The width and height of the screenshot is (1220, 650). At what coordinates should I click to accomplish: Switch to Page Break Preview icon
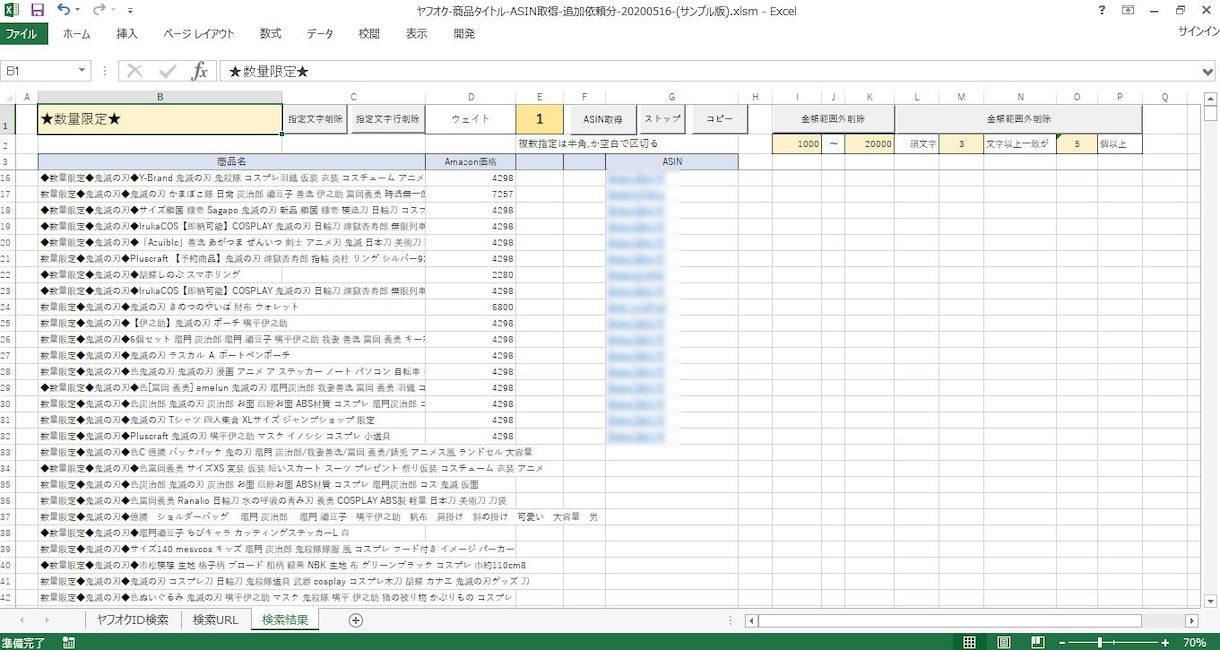point(1037,642)
